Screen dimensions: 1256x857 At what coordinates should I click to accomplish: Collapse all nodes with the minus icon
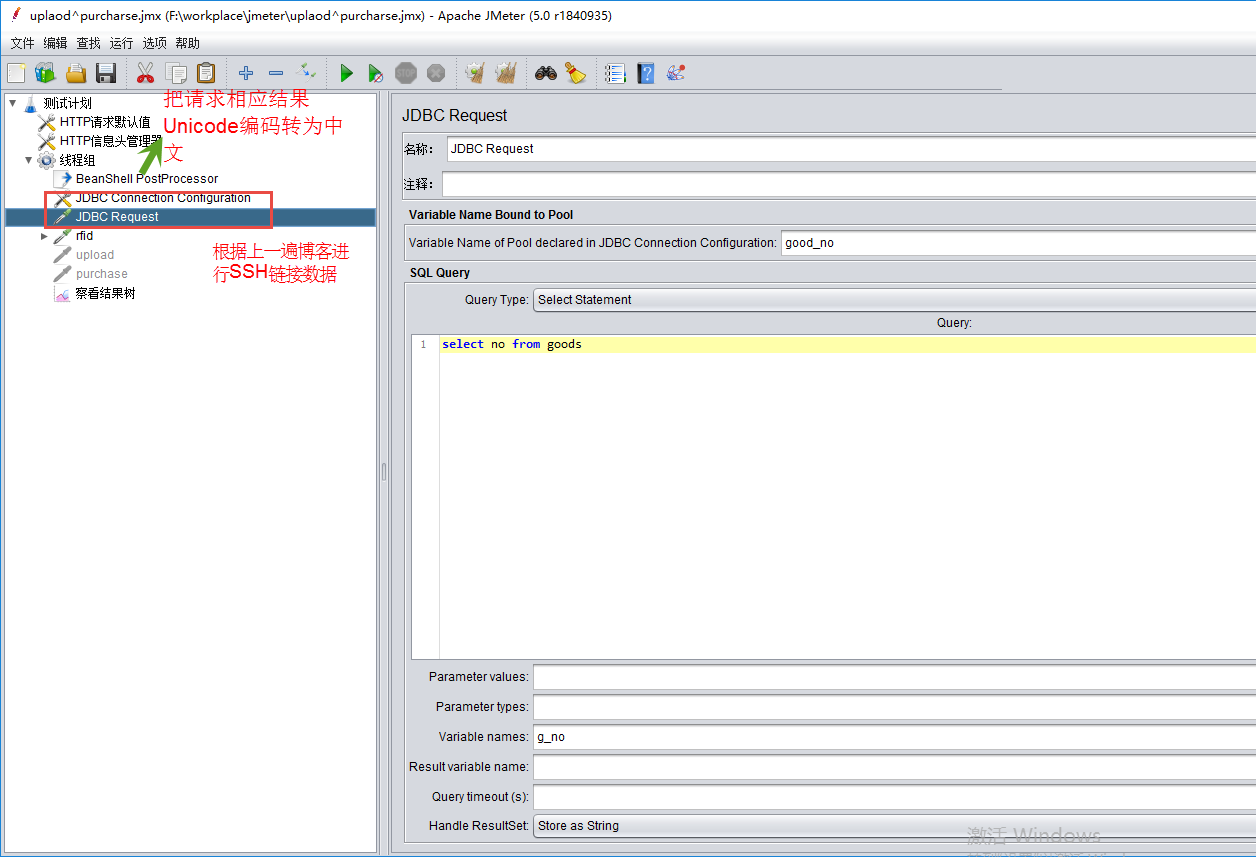276,73
